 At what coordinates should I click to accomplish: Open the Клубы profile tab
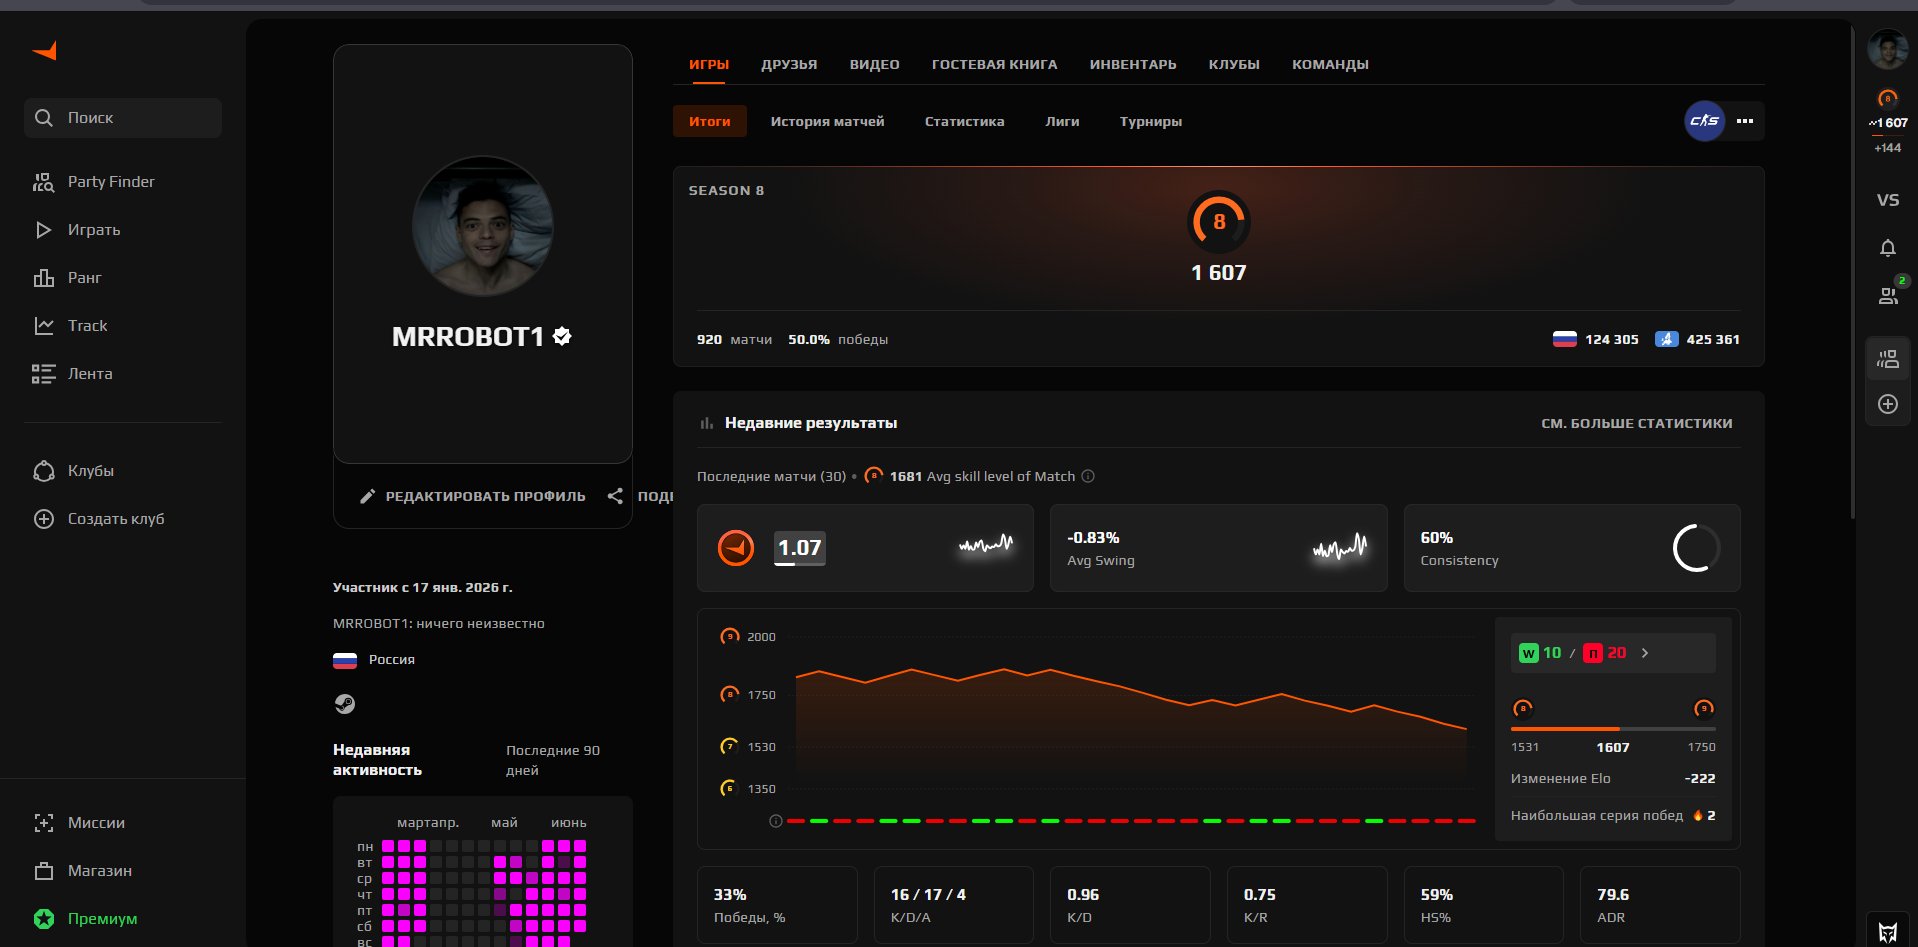pos(1234,64)
